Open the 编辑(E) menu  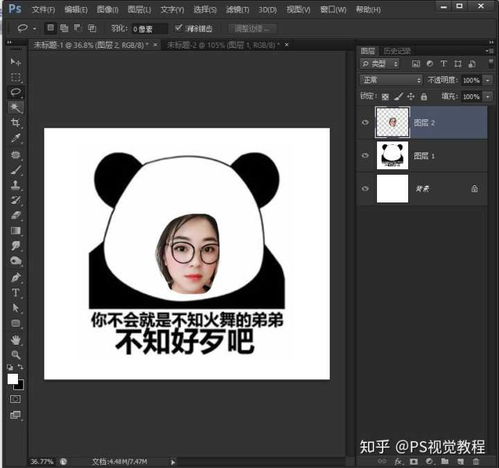76,10
